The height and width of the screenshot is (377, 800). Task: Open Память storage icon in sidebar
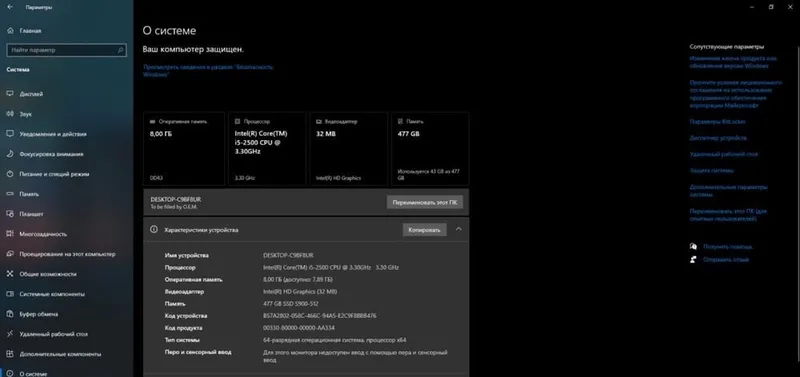coord(10,194)
